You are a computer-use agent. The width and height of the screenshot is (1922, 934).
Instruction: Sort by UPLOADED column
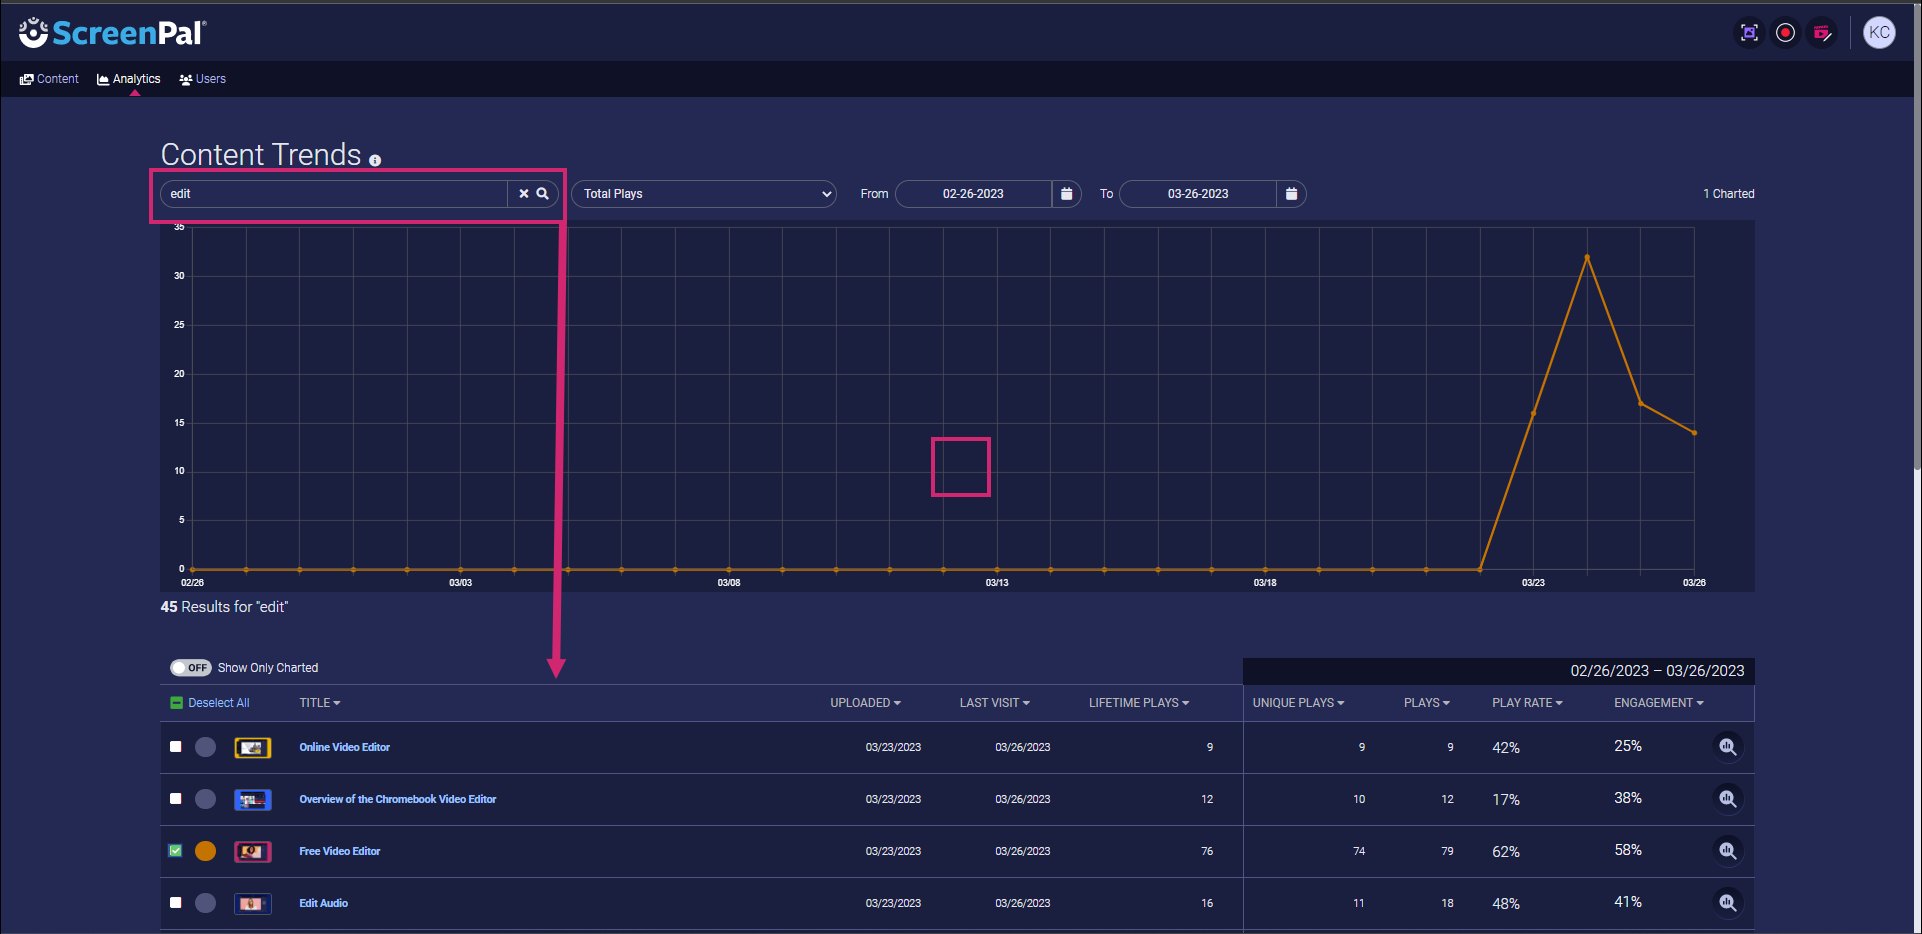pyautogui.click(x=865, y=703)
